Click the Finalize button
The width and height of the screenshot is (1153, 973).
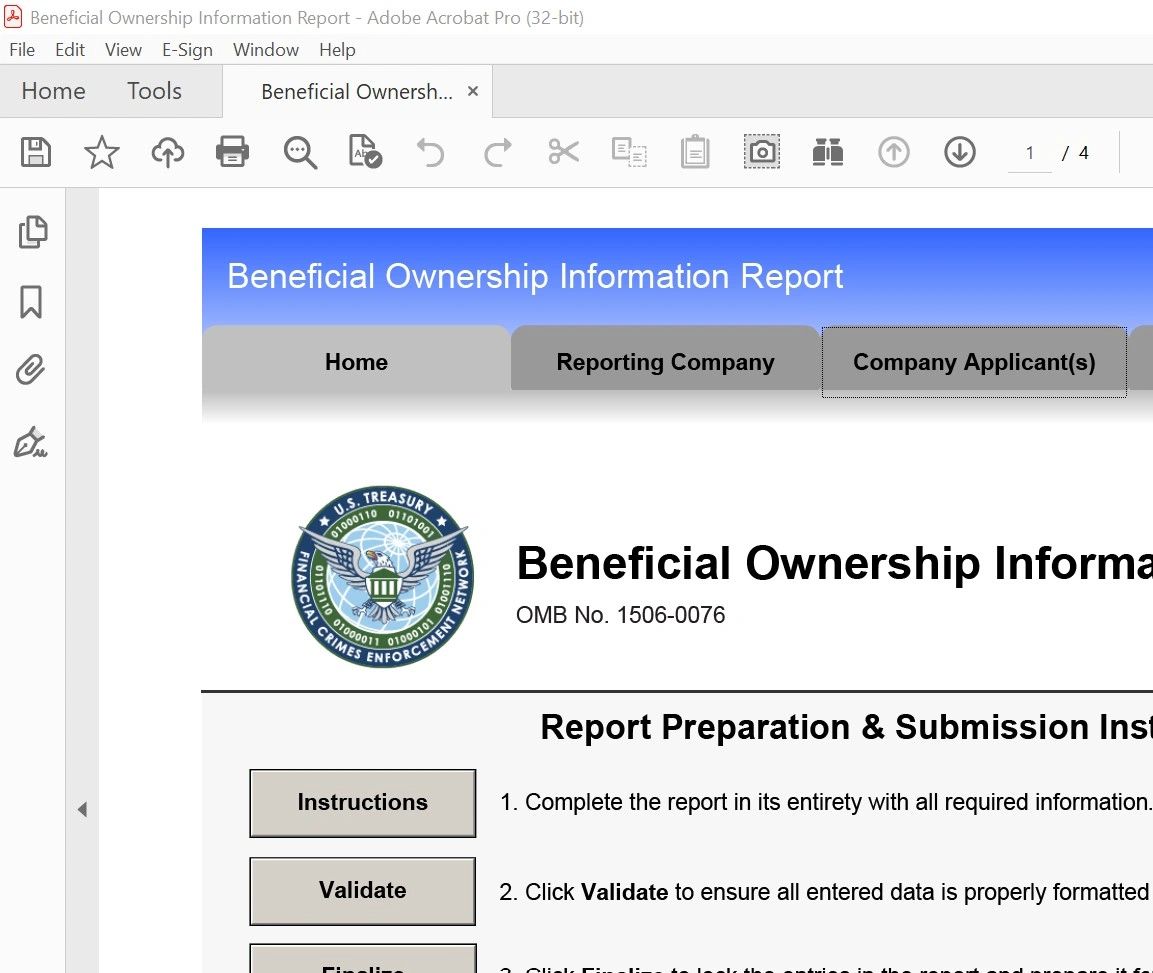click(363, 960)
